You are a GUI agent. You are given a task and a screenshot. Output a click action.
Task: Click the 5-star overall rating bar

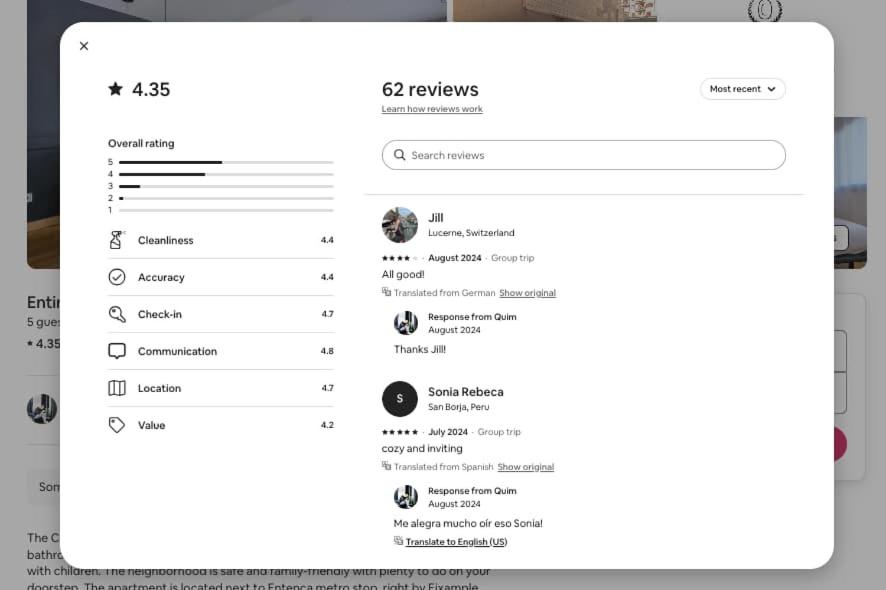[x=225, y=162]
